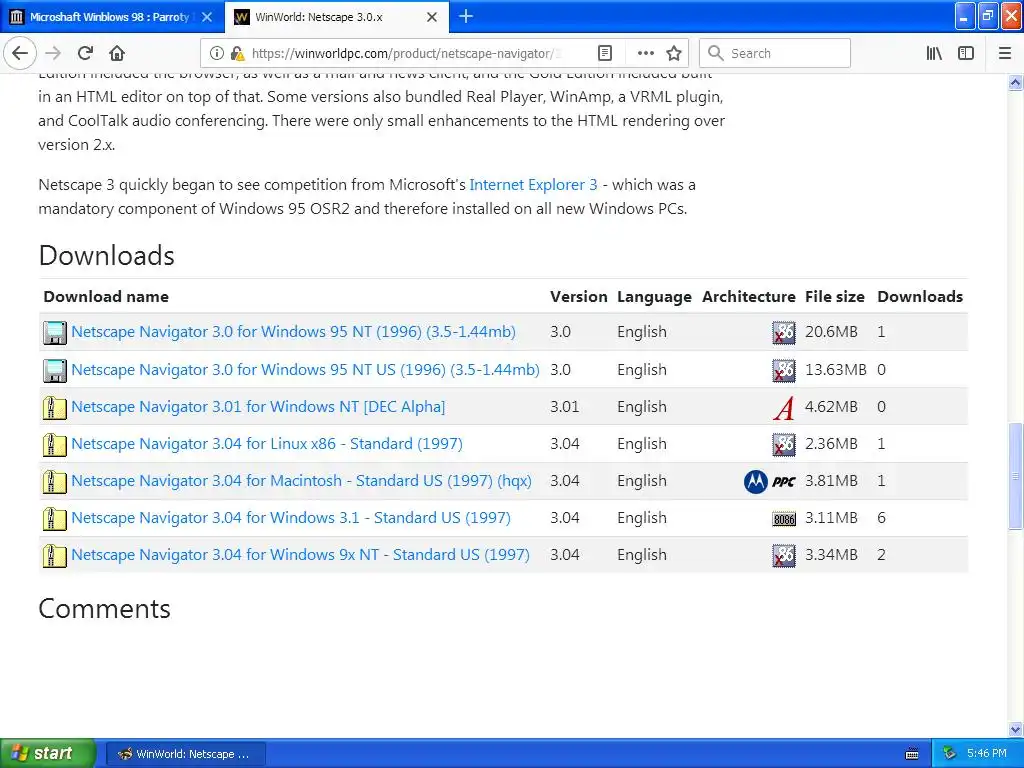This screenshot has height=768, width=1024.
Task: Click the Search input box
Action: click(775, 53)
